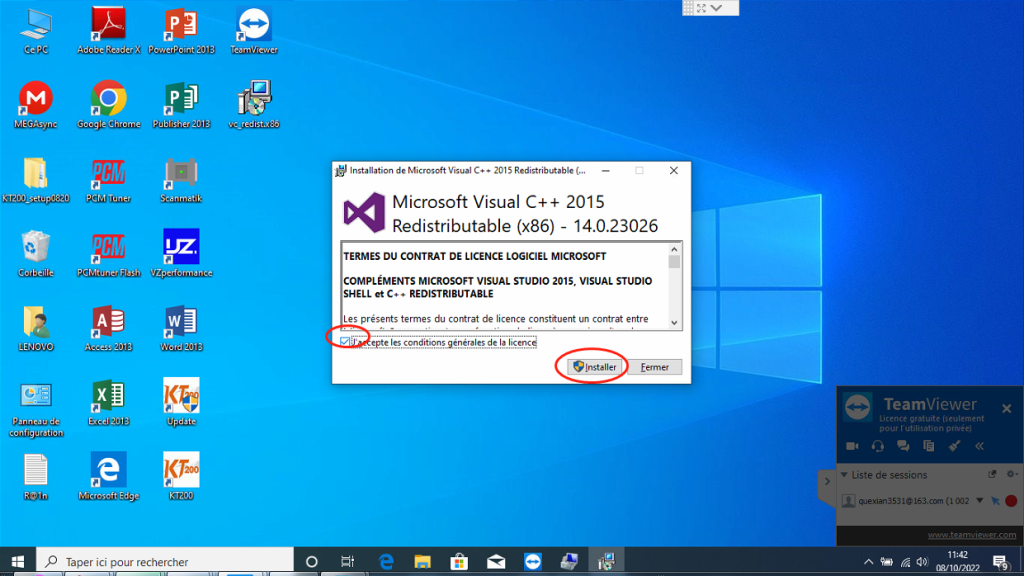Screen dimensions: 1024x576
Task: Select vc_redist.x86 installer on desktop
Action: point(254,104)
